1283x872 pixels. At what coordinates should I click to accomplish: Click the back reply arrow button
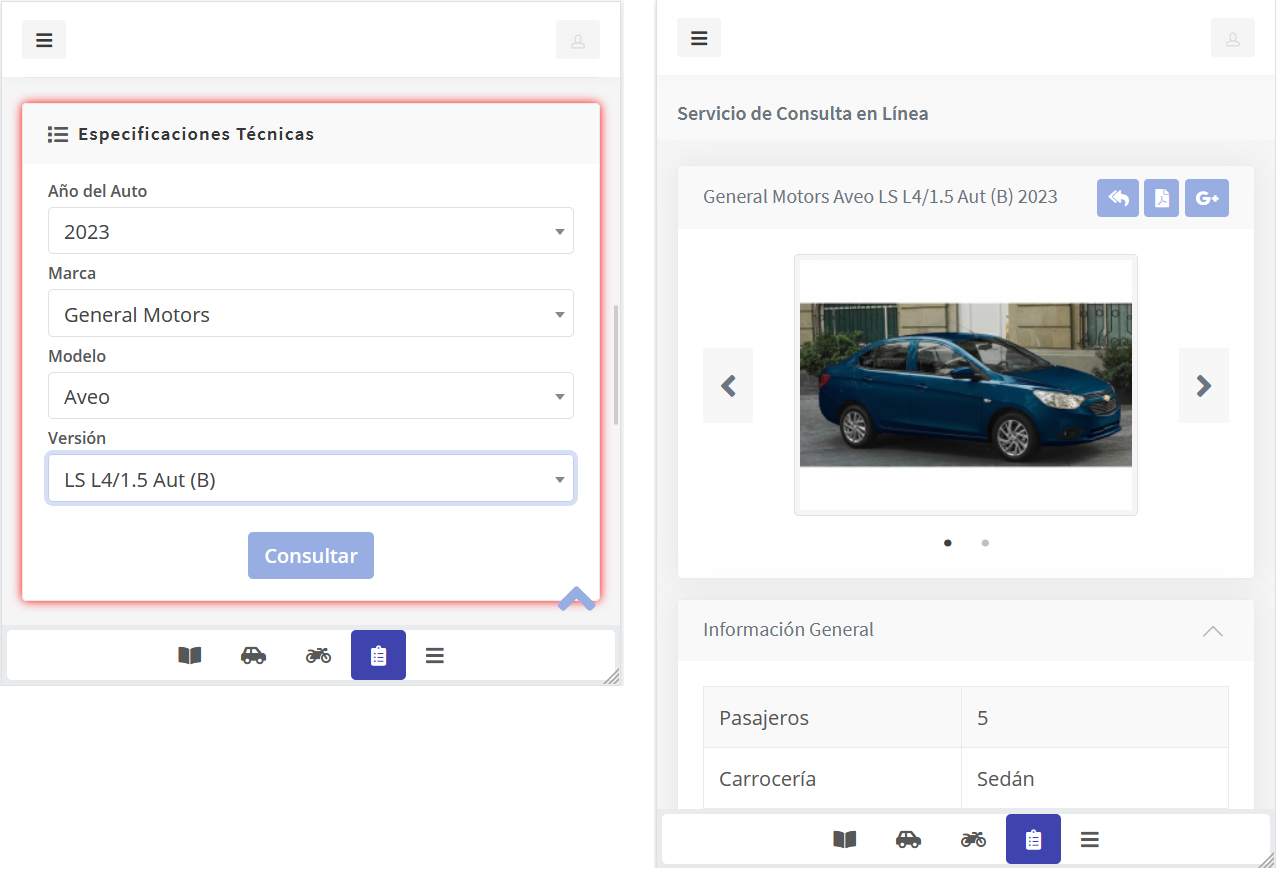click(1117, 198)
